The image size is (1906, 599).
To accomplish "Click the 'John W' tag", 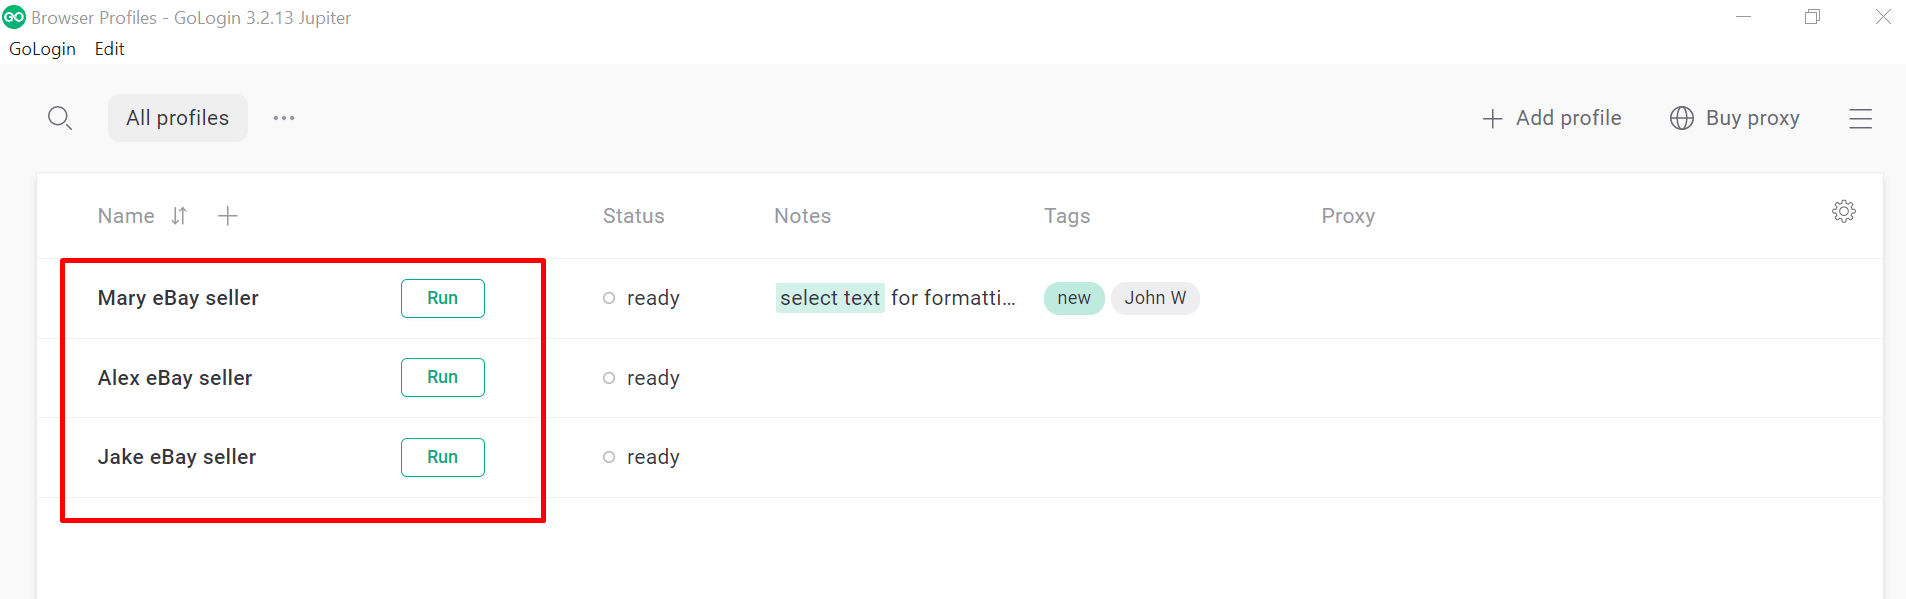I will coord(1155,298).
